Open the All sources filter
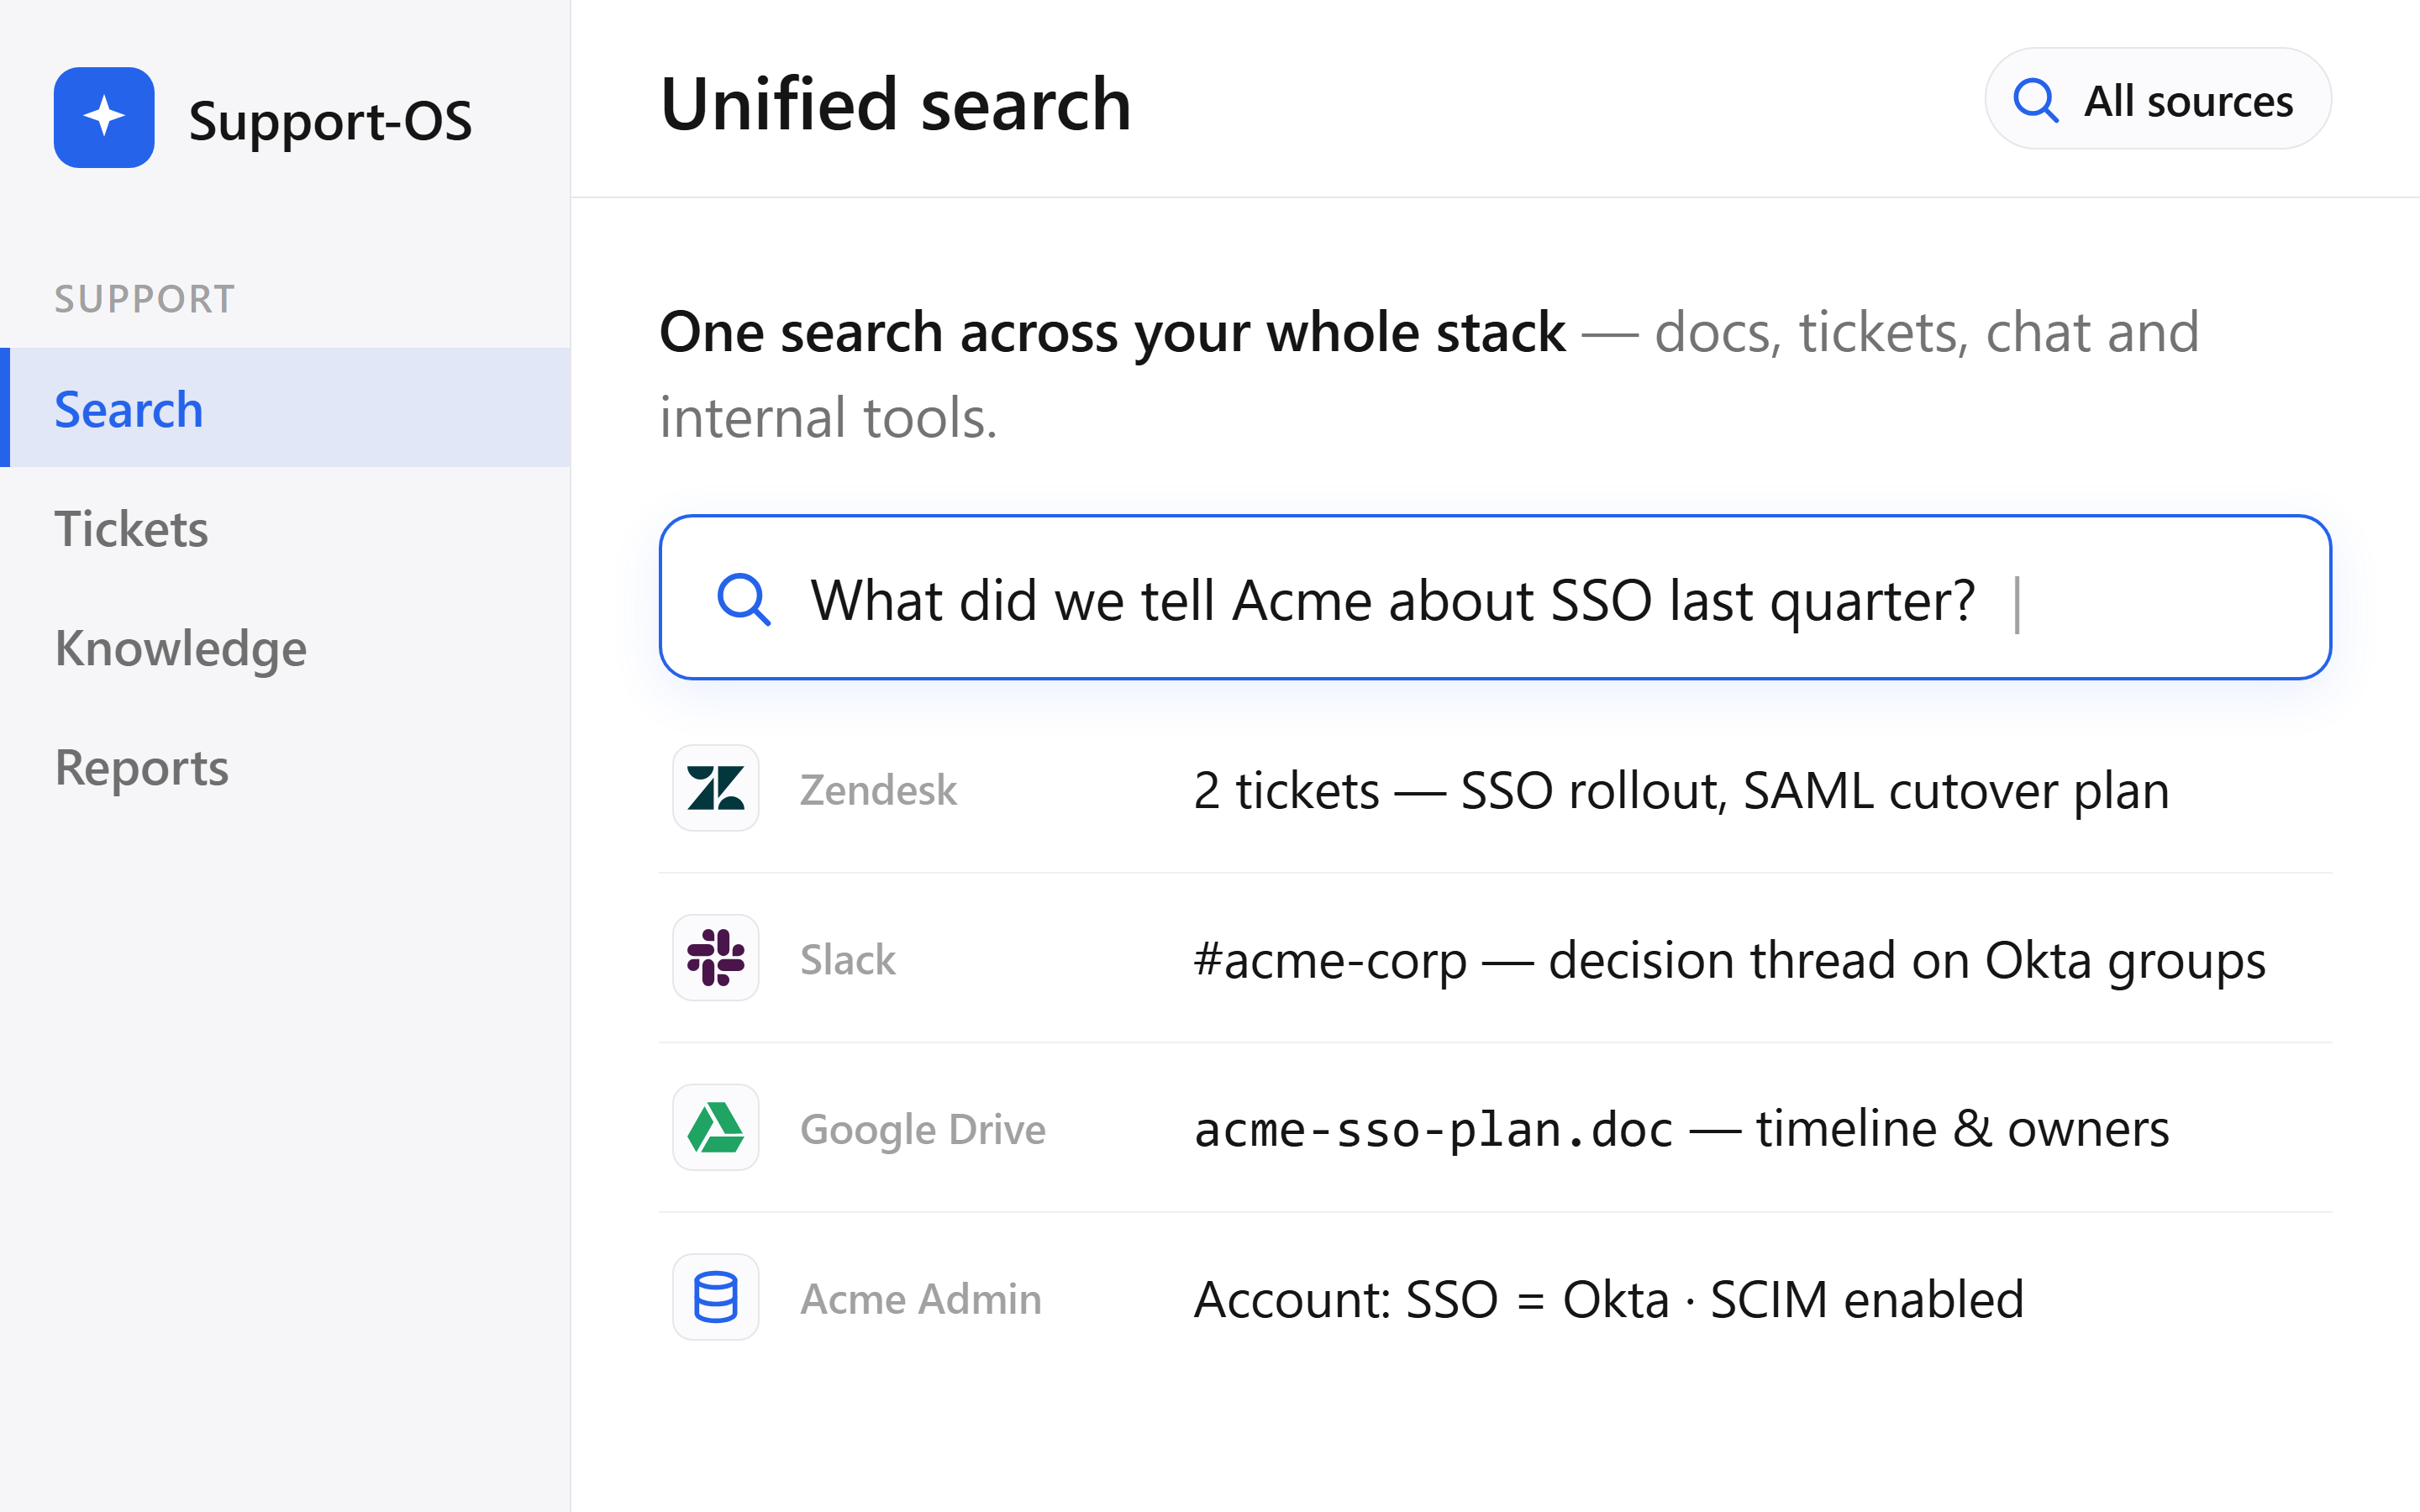This screenshot has height=1512, width=2420. tap(2157, 99)
